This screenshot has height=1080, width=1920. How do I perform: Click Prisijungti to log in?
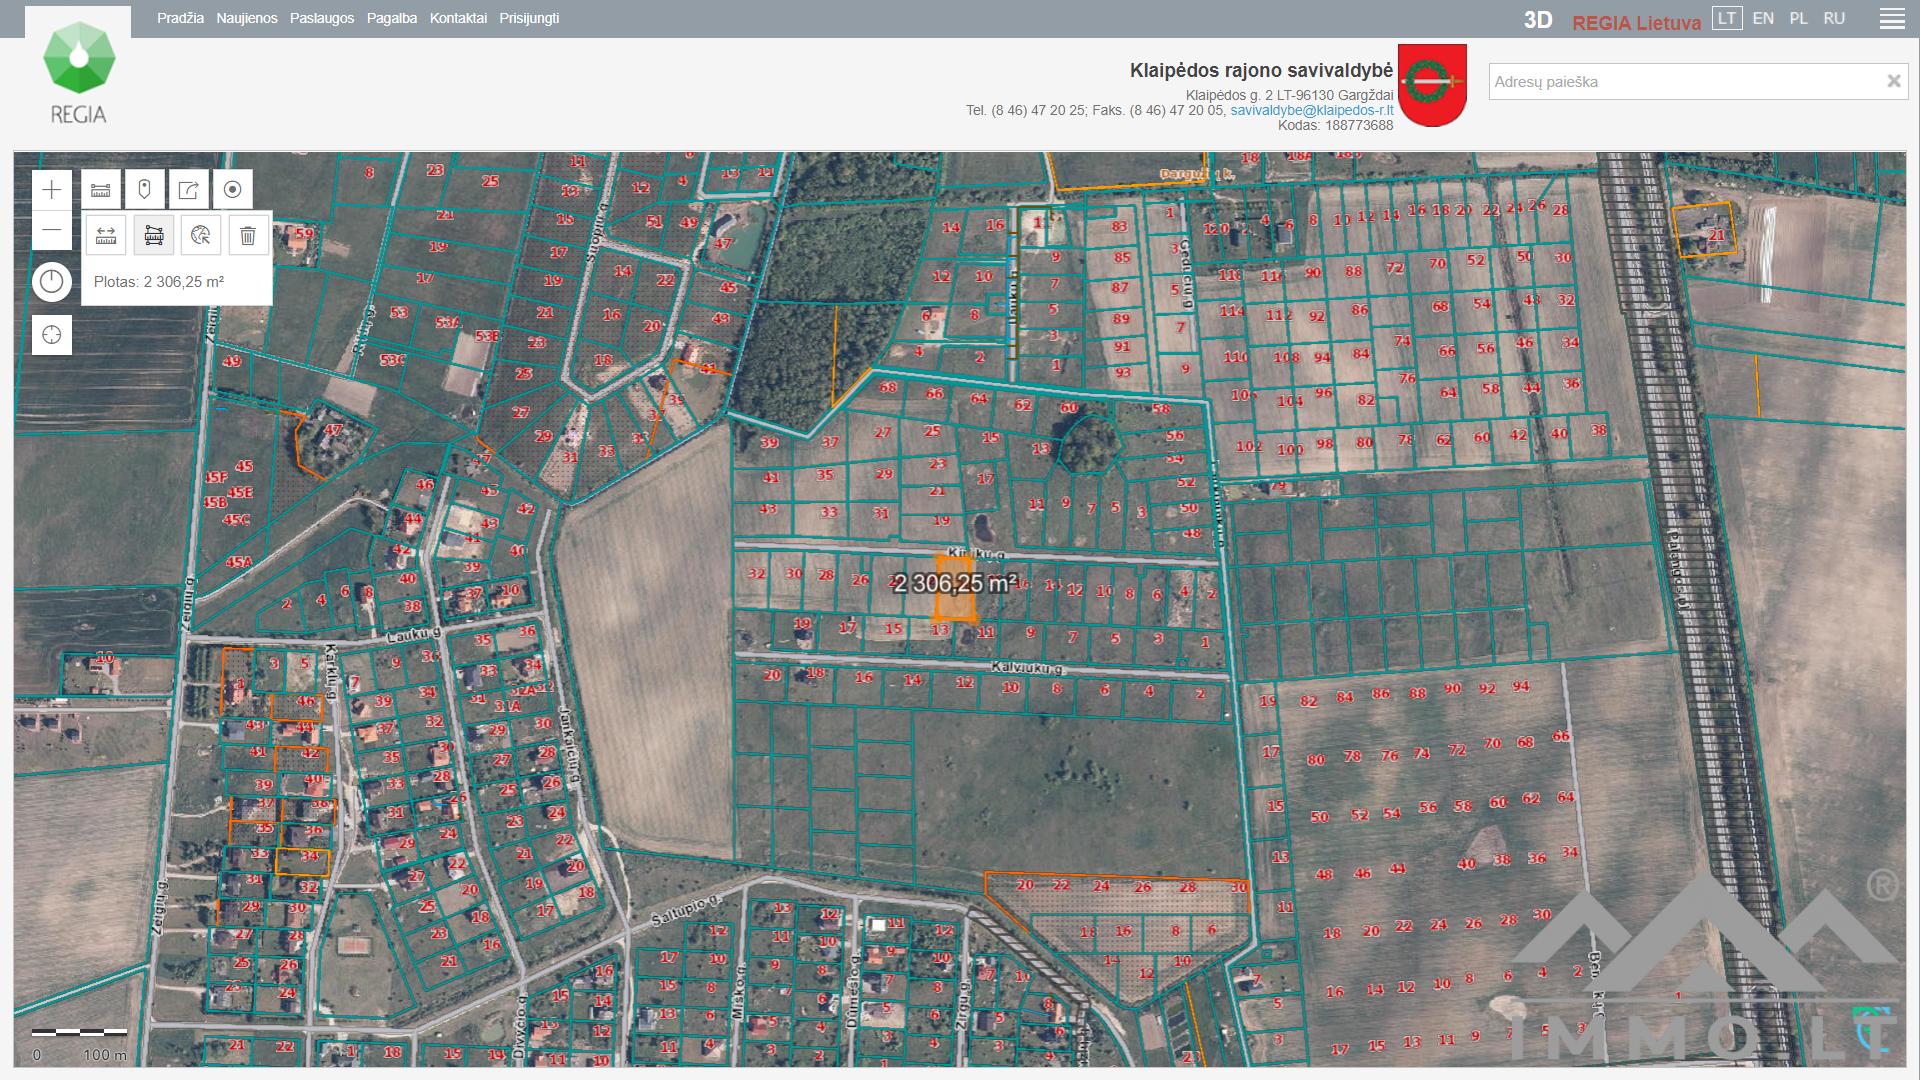[x=529, y=18]
